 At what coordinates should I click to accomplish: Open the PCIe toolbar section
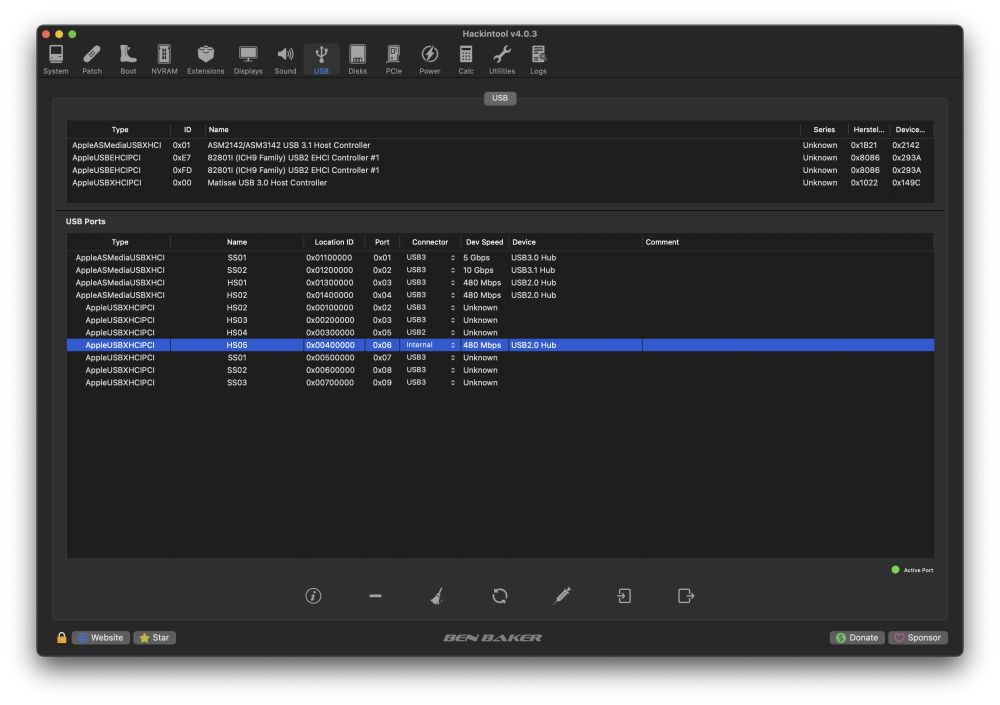[x=393, y=60]
